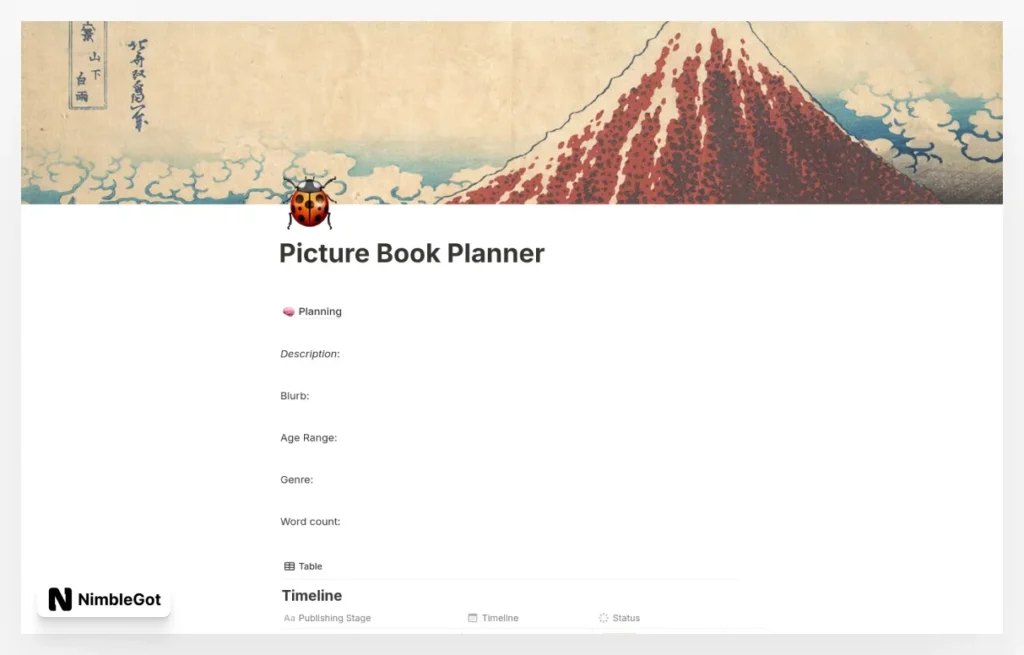Open the Planning page link

tap(312, 312)
